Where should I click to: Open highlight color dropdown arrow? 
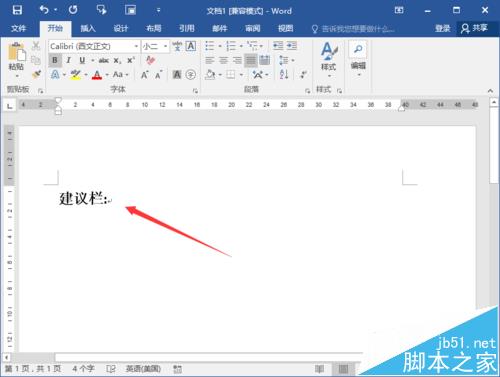point(86,75)
